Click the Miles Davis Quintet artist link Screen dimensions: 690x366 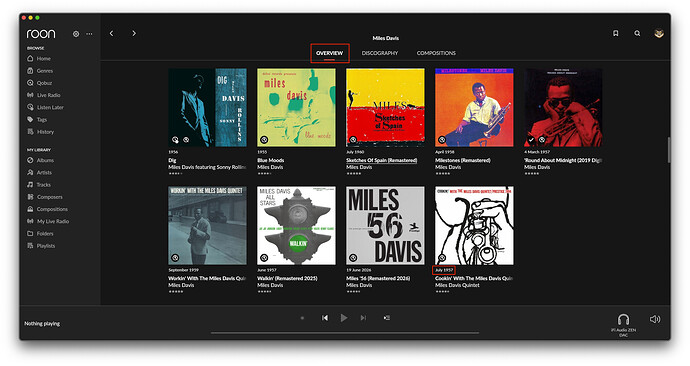(x=457, y=285)
